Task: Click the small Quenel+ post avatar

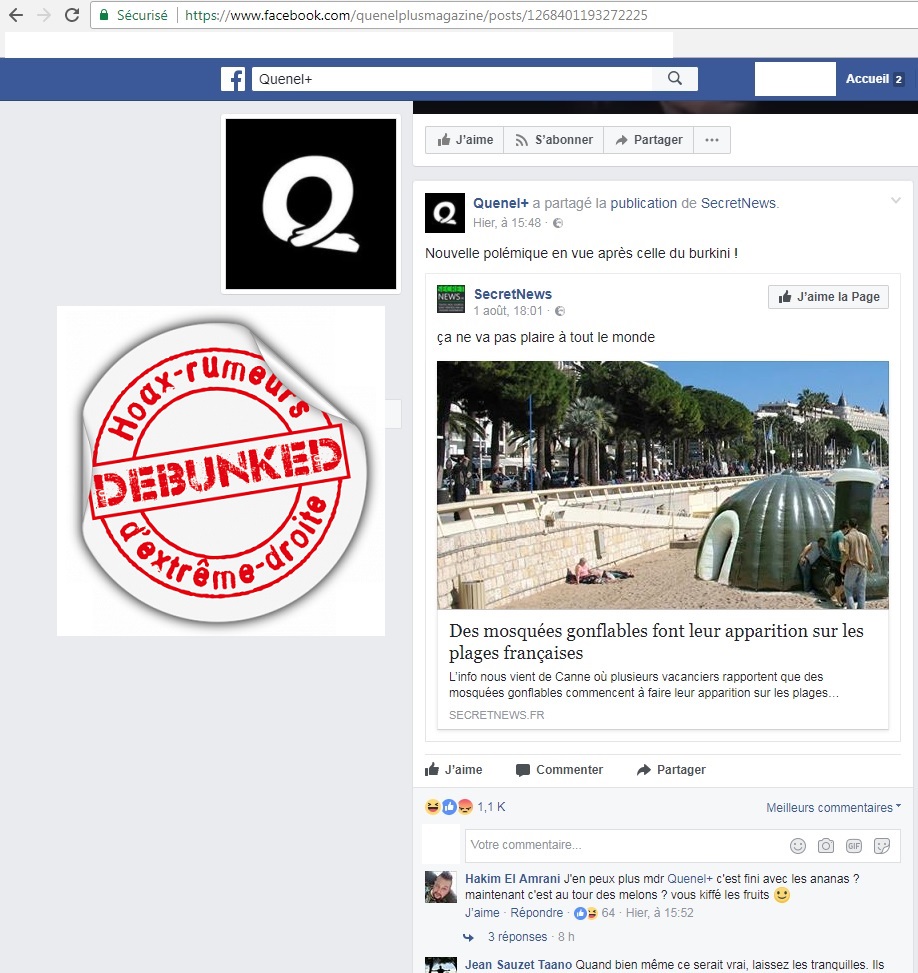Action: click(444, 213)
